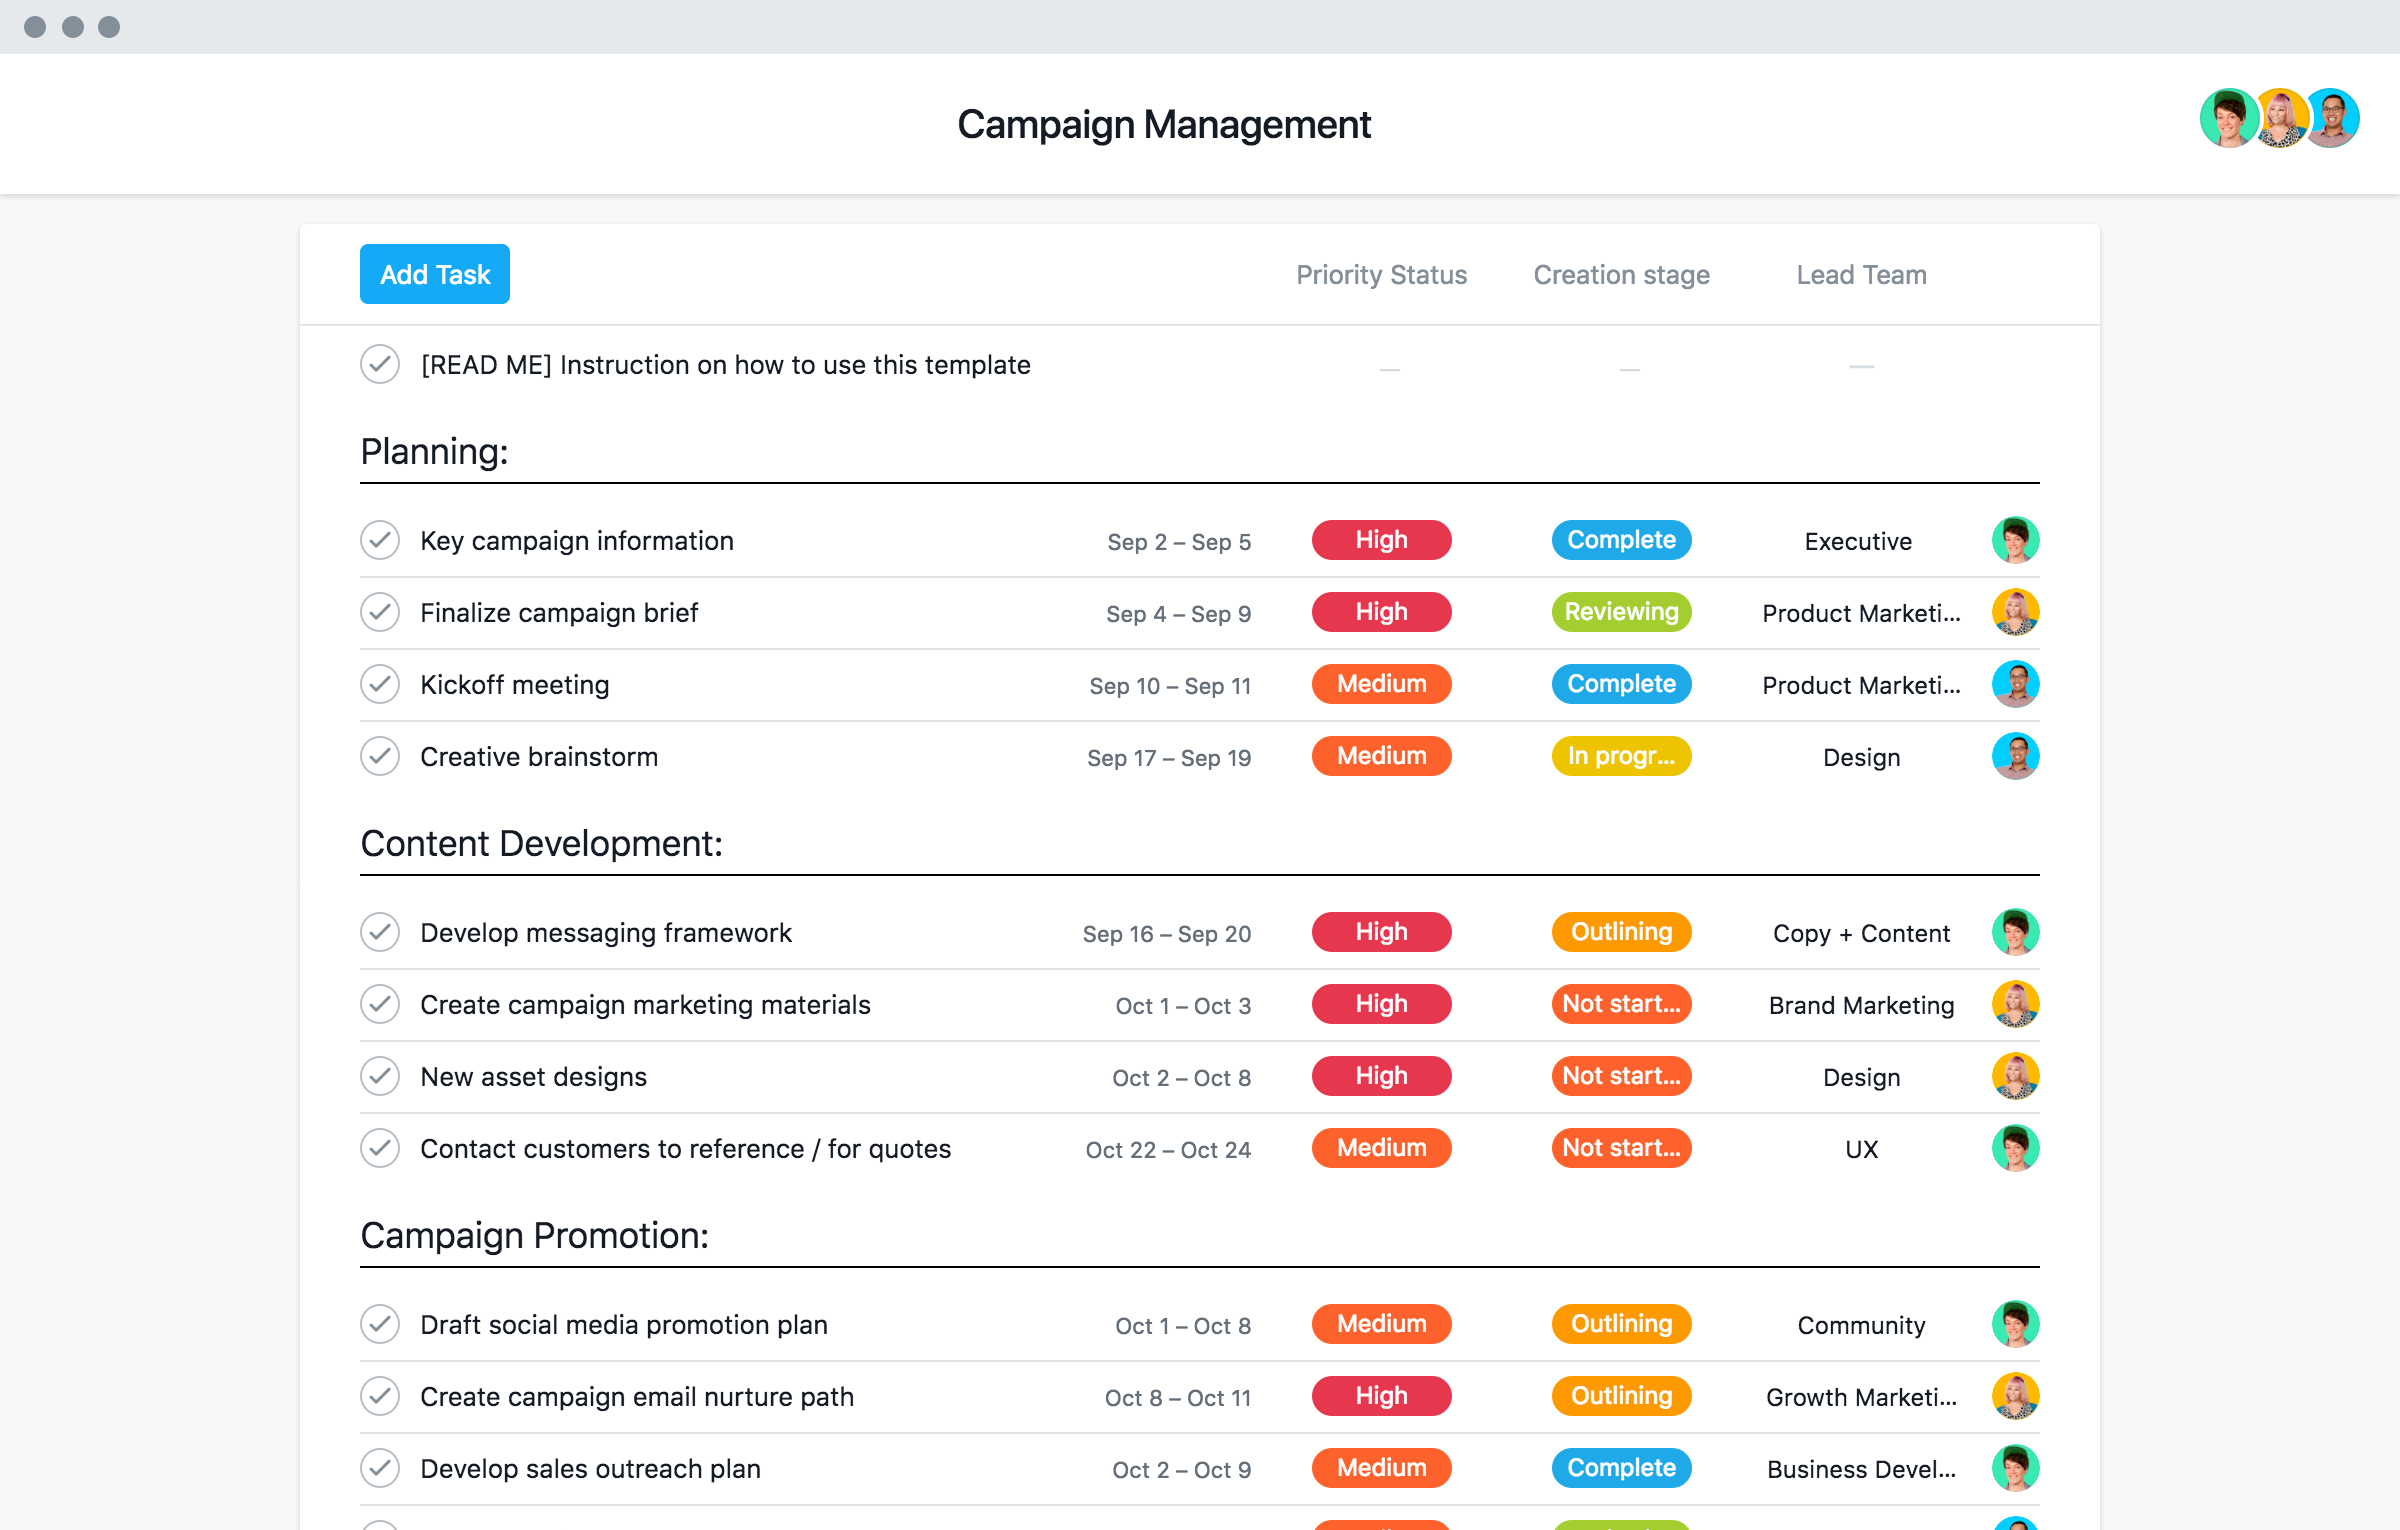Expand the Priority Status column dropdown
2400x1530 pixels.
pyautogui.click(x=1380, y=273)
